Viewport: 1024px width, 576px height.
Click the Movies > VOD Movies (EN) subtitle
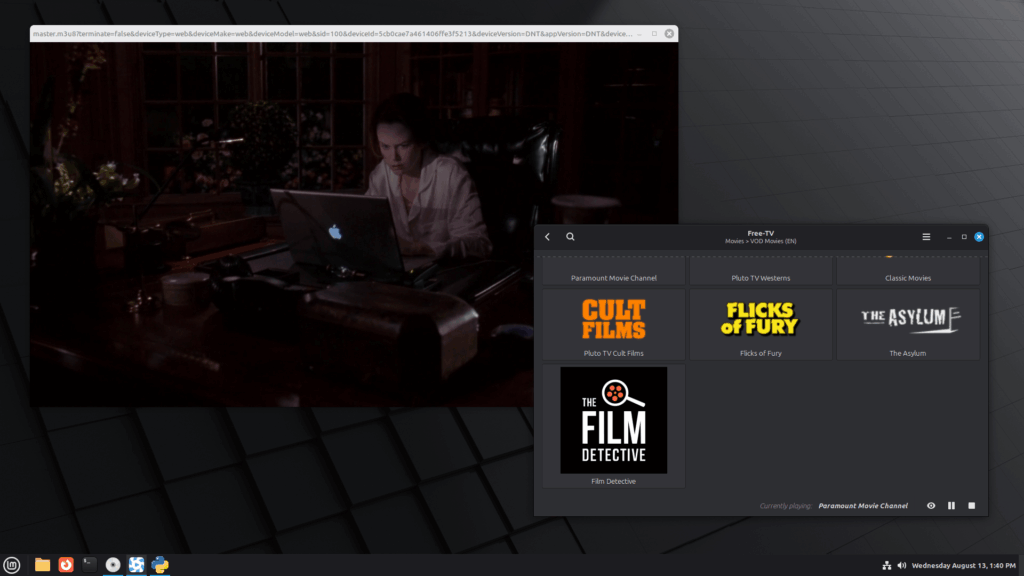click(760, 242)
